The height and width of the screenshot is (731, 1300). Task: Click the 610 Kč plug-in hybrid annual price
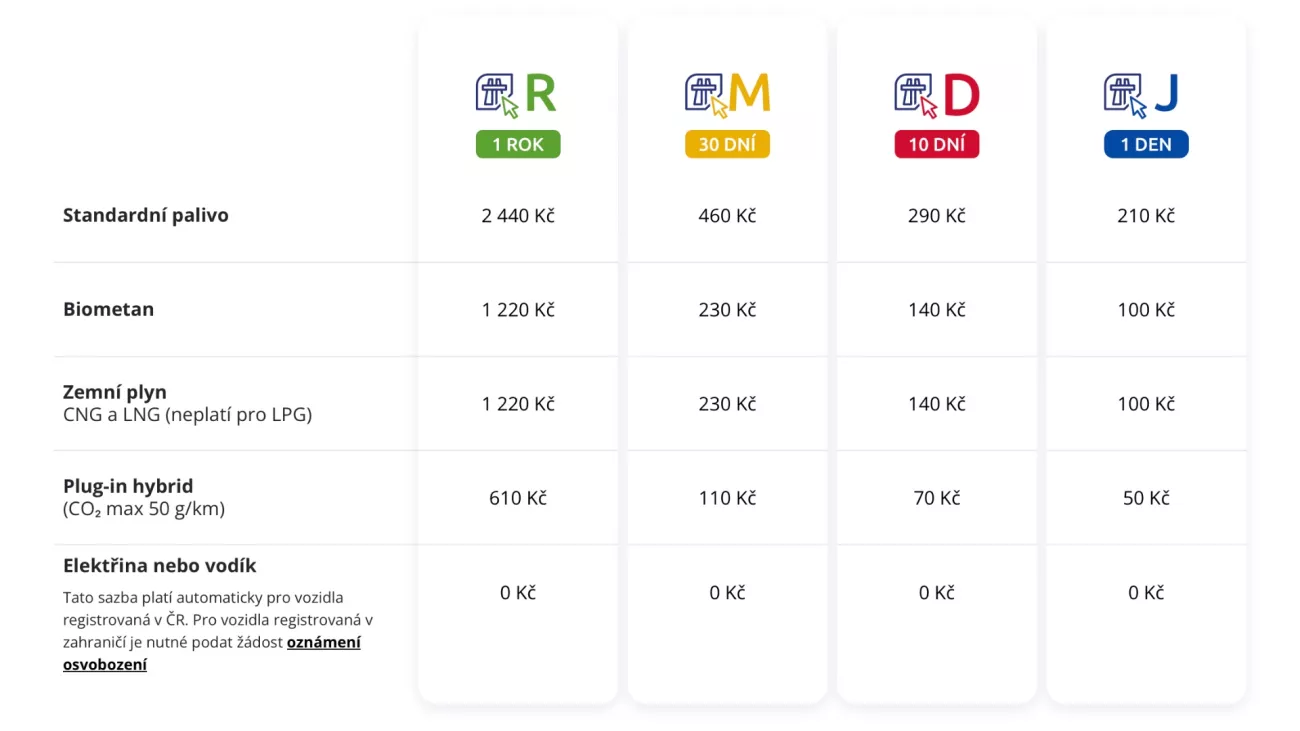(x=518, y=498)
